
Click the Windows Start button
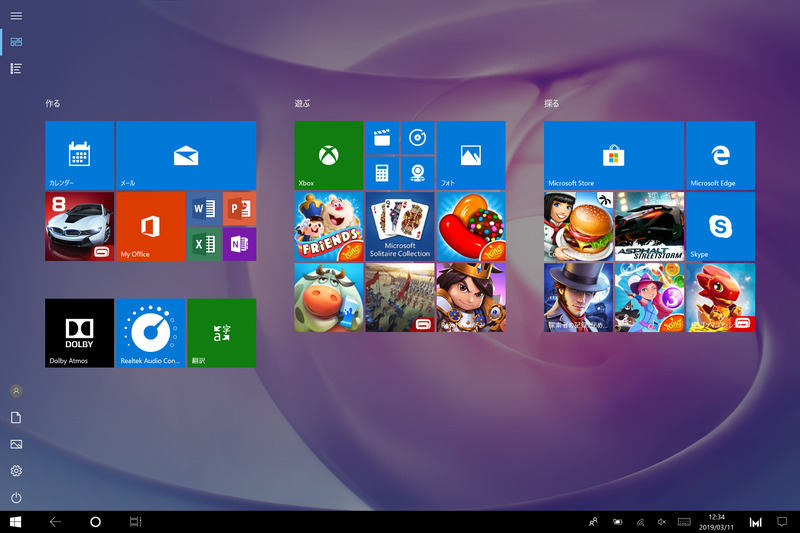coord(15,522)
